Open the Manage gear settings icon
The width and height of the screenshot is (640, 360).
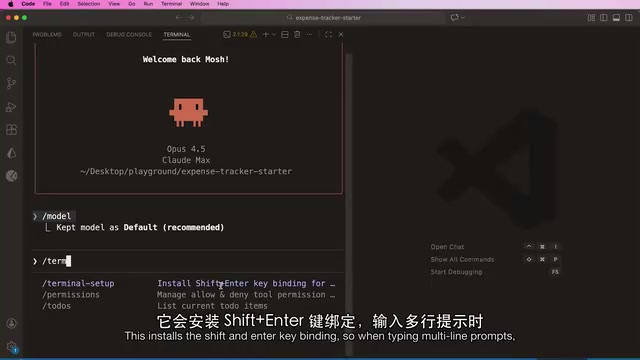[x=11, y=347]
